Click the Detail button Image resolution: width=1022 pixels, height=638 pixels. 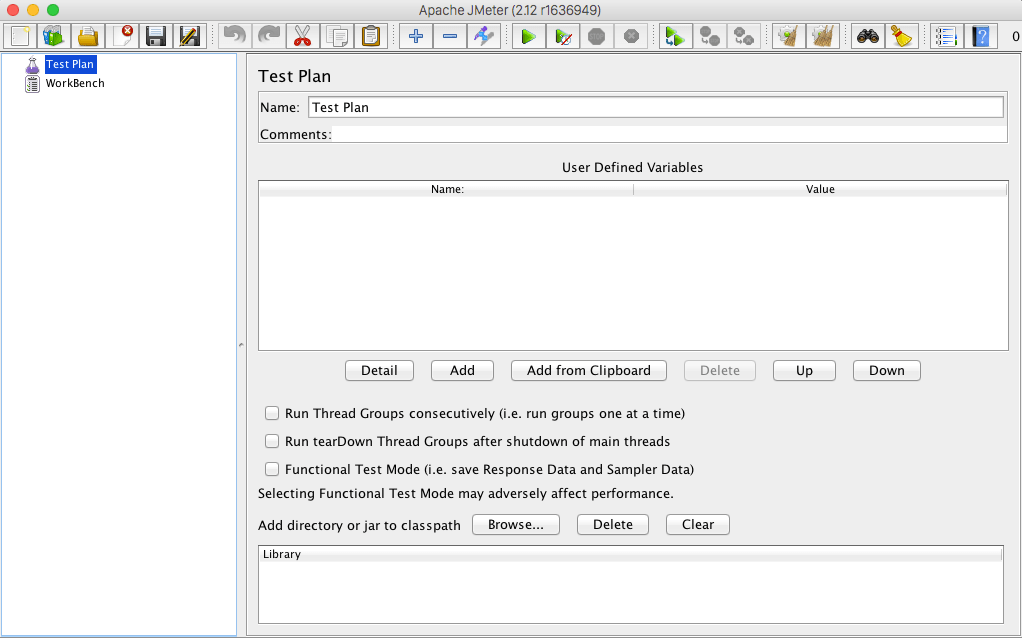379,370
